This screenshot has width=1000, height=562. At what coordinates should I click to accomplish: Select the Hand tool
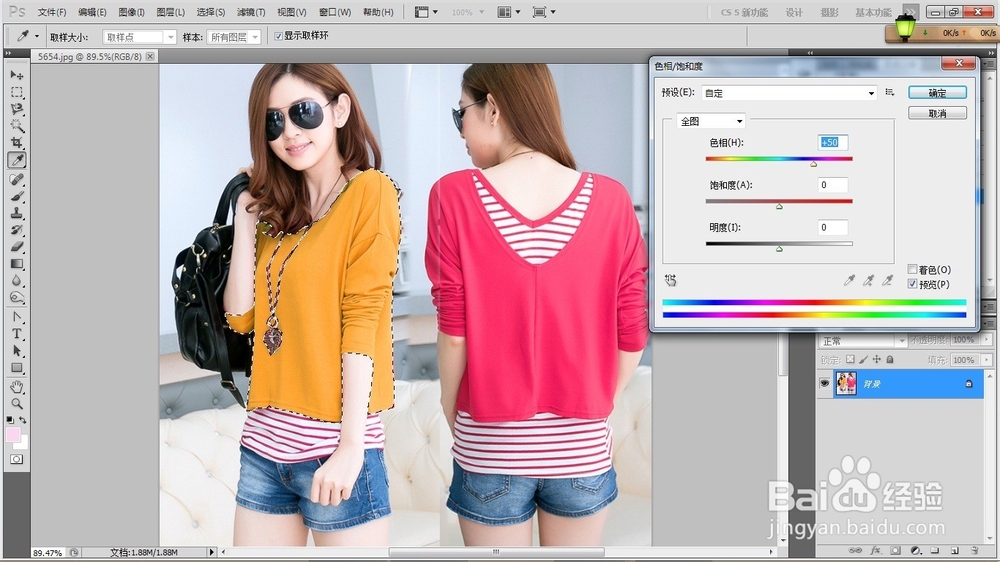coord(17,387)
